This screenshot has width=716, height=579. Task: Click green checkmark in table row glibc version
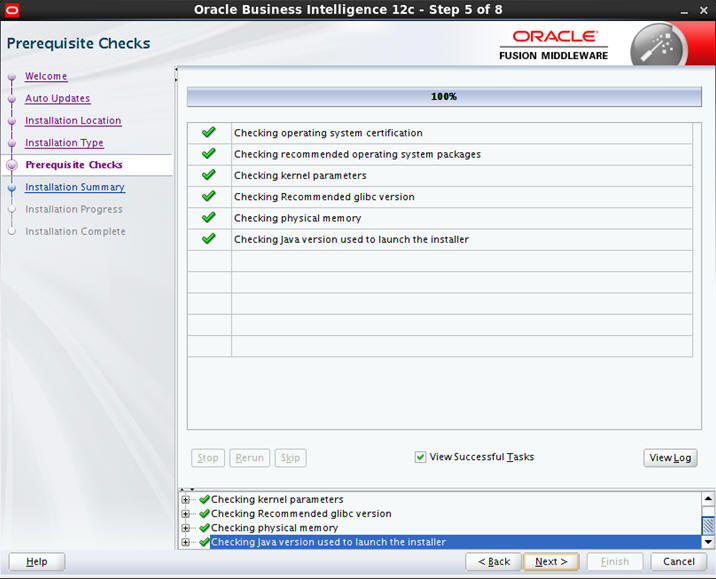[209, 196]
